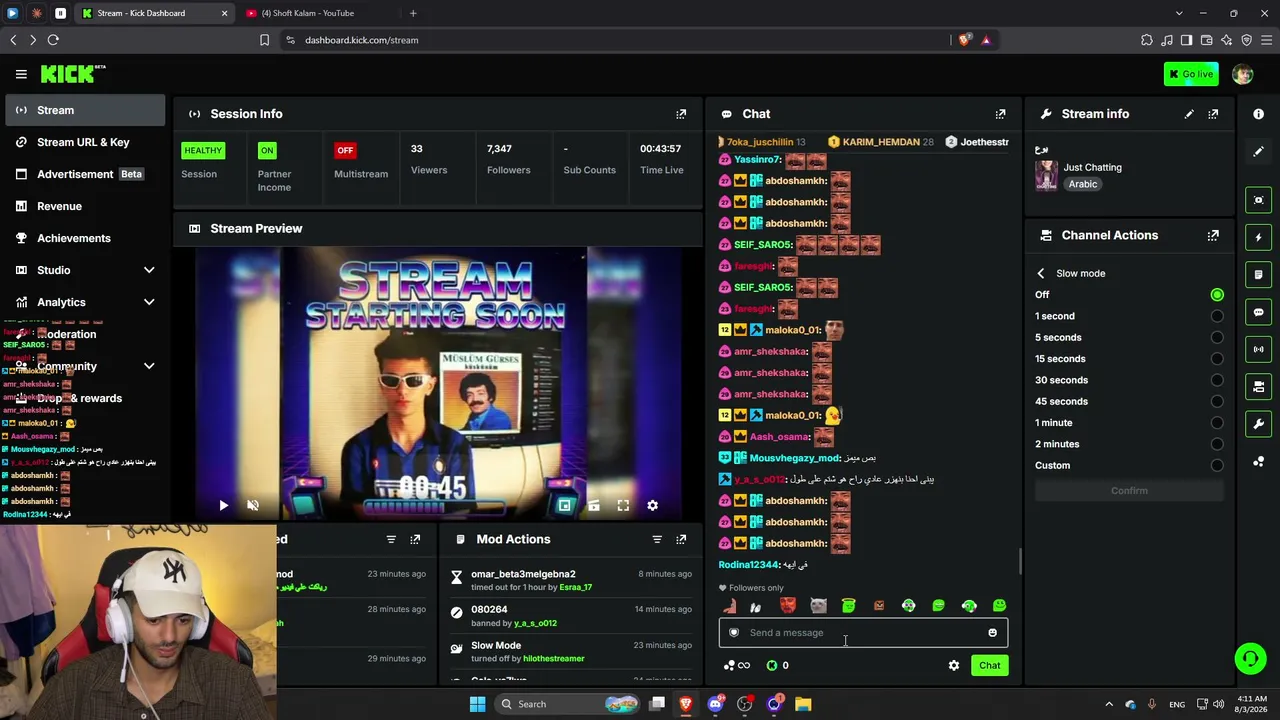The width and height of the screenshot is (1280, 720).
Task: Expand the Community menu chevron
Action: coord(149,366)
